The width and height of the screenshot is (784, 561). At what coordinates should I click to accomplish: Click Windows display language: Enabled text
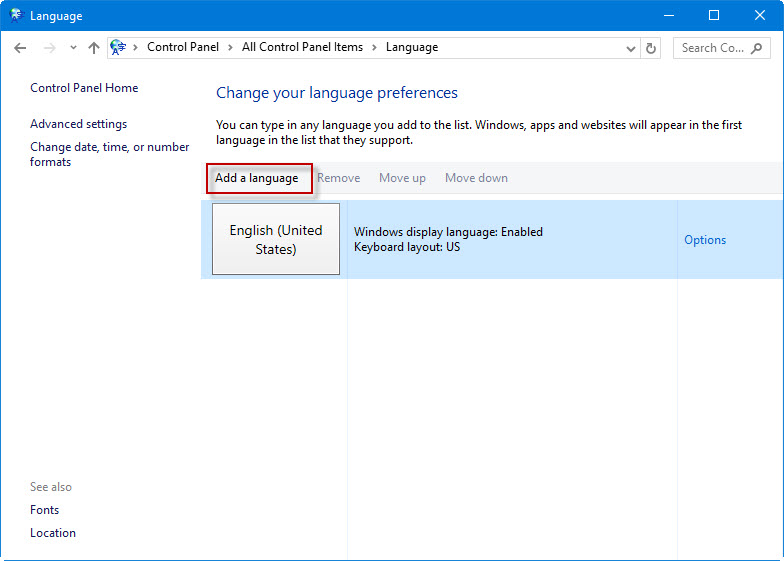click(x=448, y=232)
